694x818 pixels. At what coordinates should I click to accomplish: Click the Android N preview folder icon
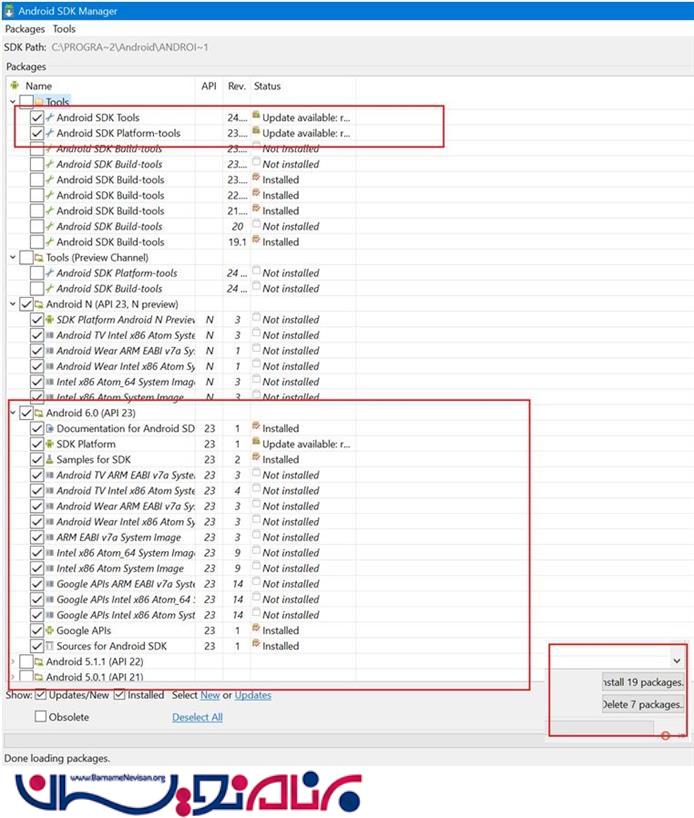click(39, 304)
